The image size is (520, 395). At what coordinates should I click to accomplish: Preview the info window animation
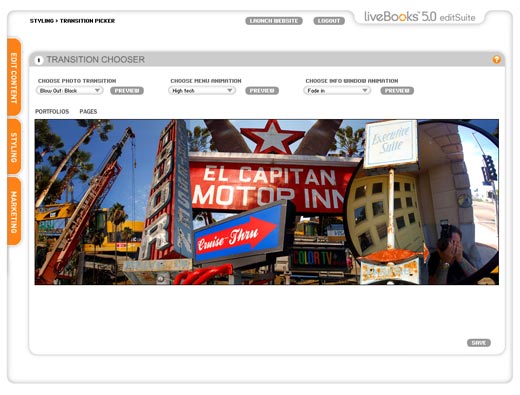tap(397, 91)
